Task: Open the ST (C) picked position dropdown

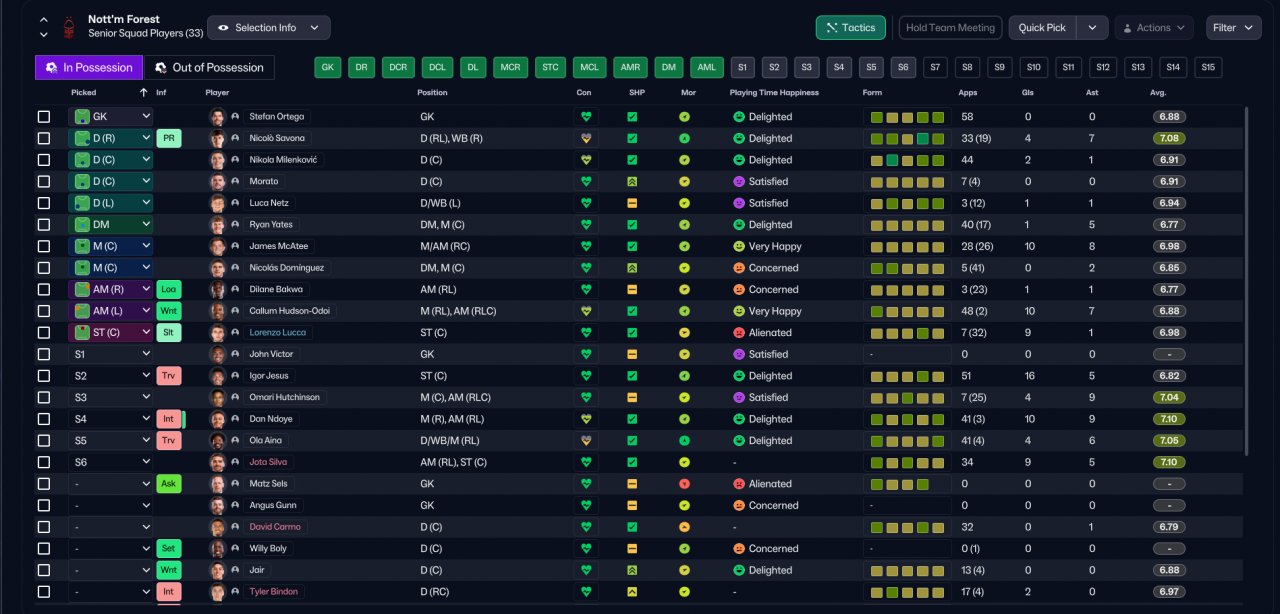Action: coord(110,333)
